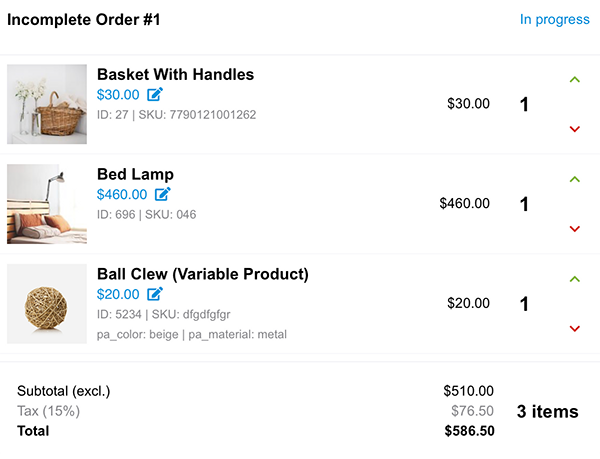Click the 3 items summary label
The width and height of the screenshot is (600, 459).
pos(548,412)
